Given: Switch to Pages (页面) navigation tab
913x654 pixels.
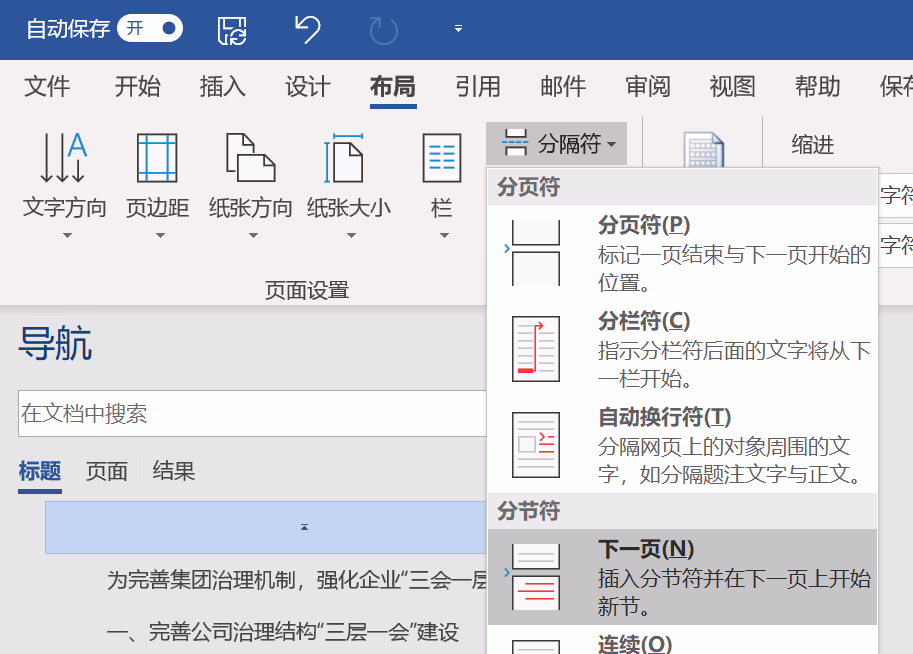Looking at the screenshot, I should click(107, 471).
